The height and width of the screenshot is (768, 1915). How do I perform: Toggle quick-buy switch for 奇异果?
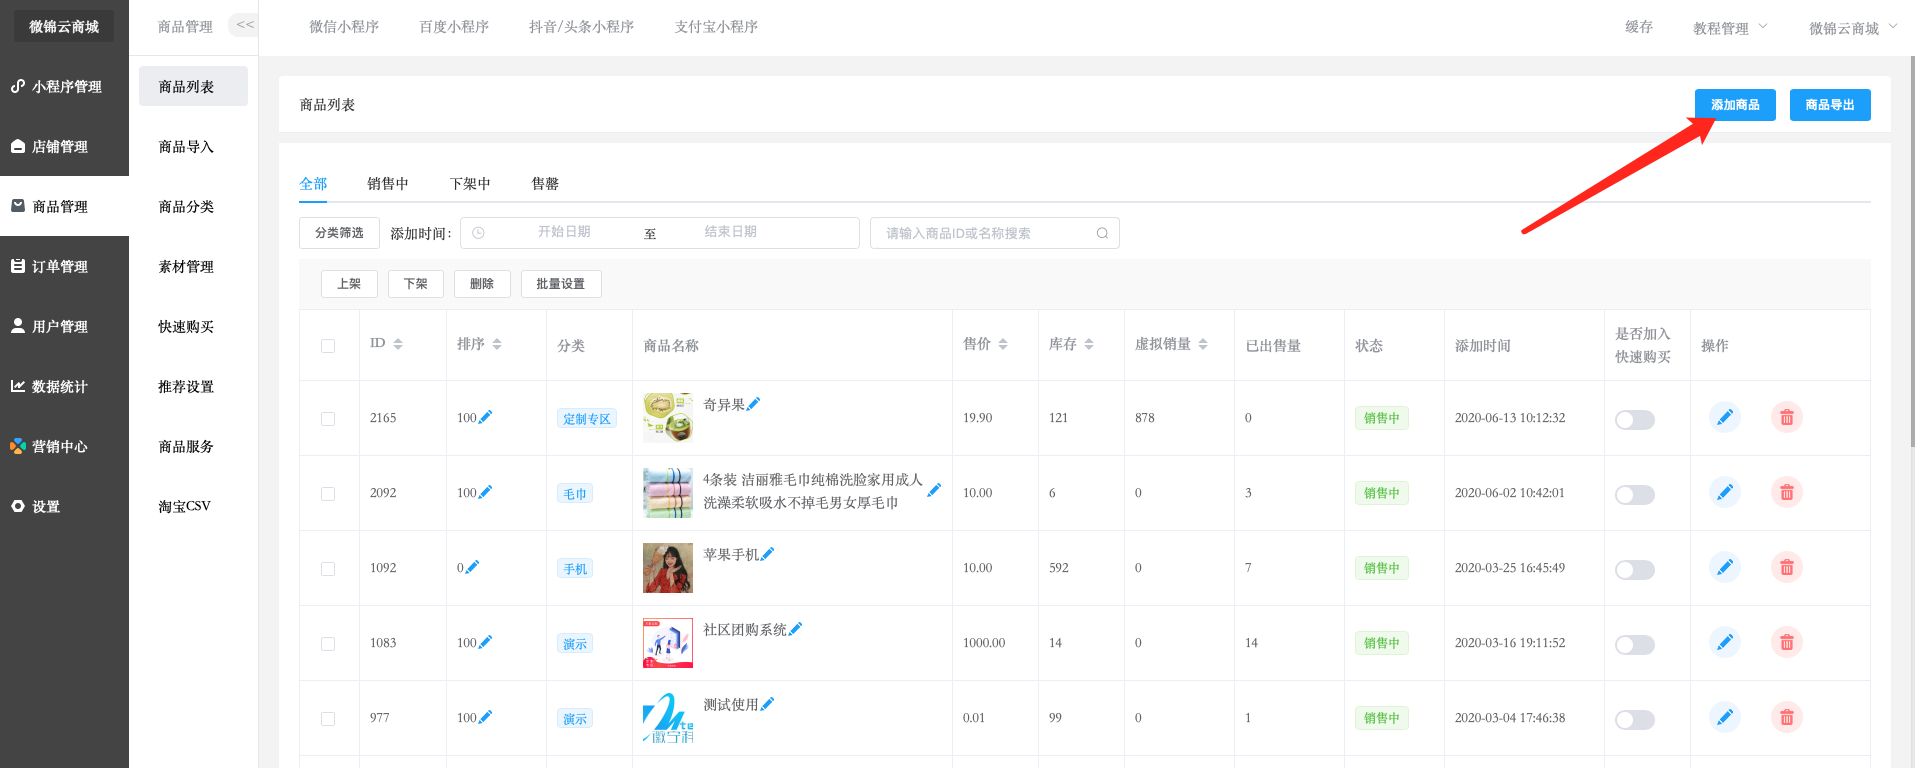(x=1635, y=420)
